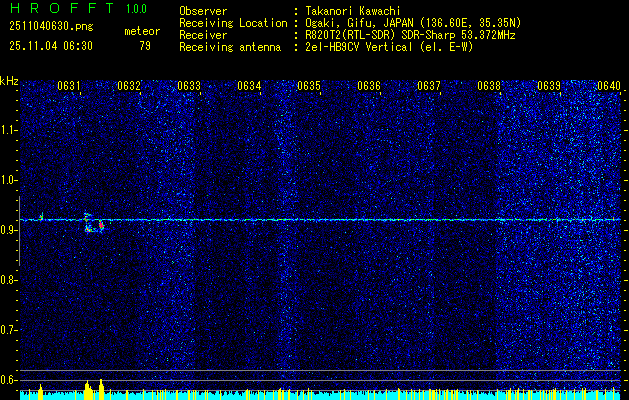629x400 pixels.
Task: Click time marker 0639
Action: (549, 86)
